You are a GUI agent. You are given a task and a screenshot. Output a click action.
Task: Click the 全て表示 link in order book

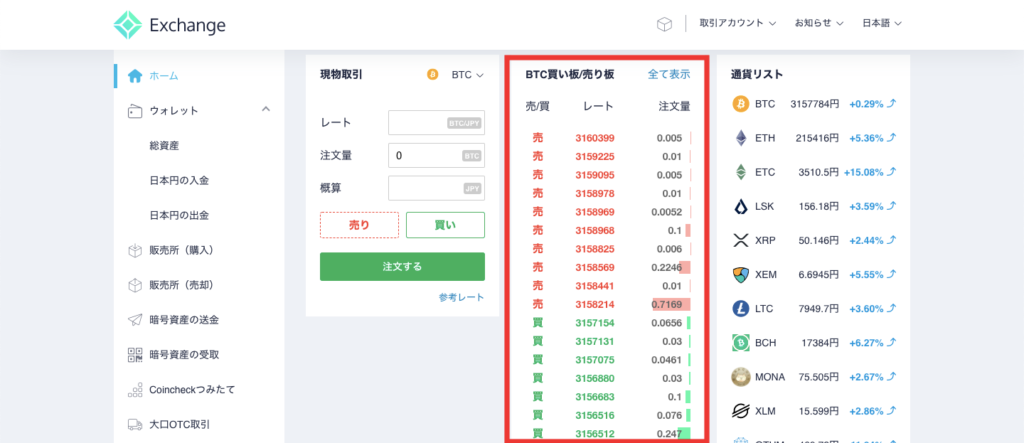click(668, 74)
